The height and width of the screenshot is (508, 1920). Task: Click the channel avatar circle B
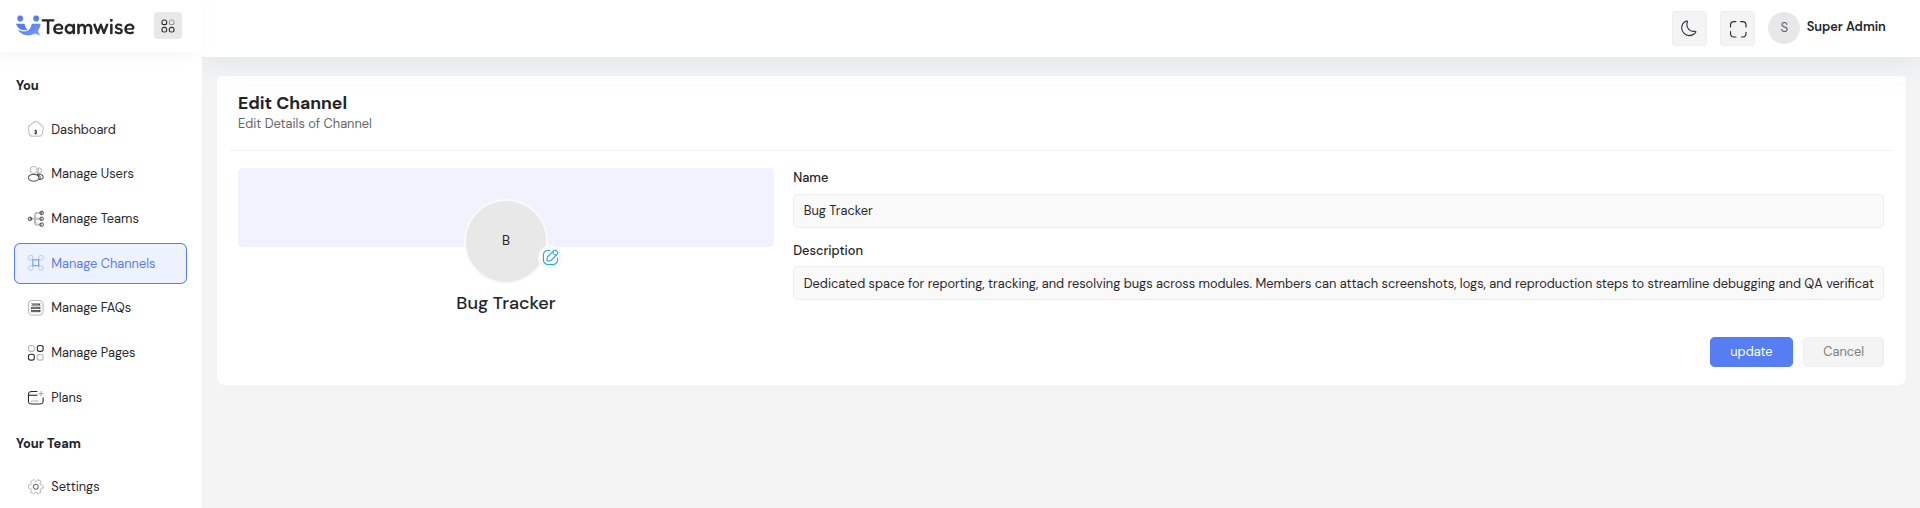505,241
